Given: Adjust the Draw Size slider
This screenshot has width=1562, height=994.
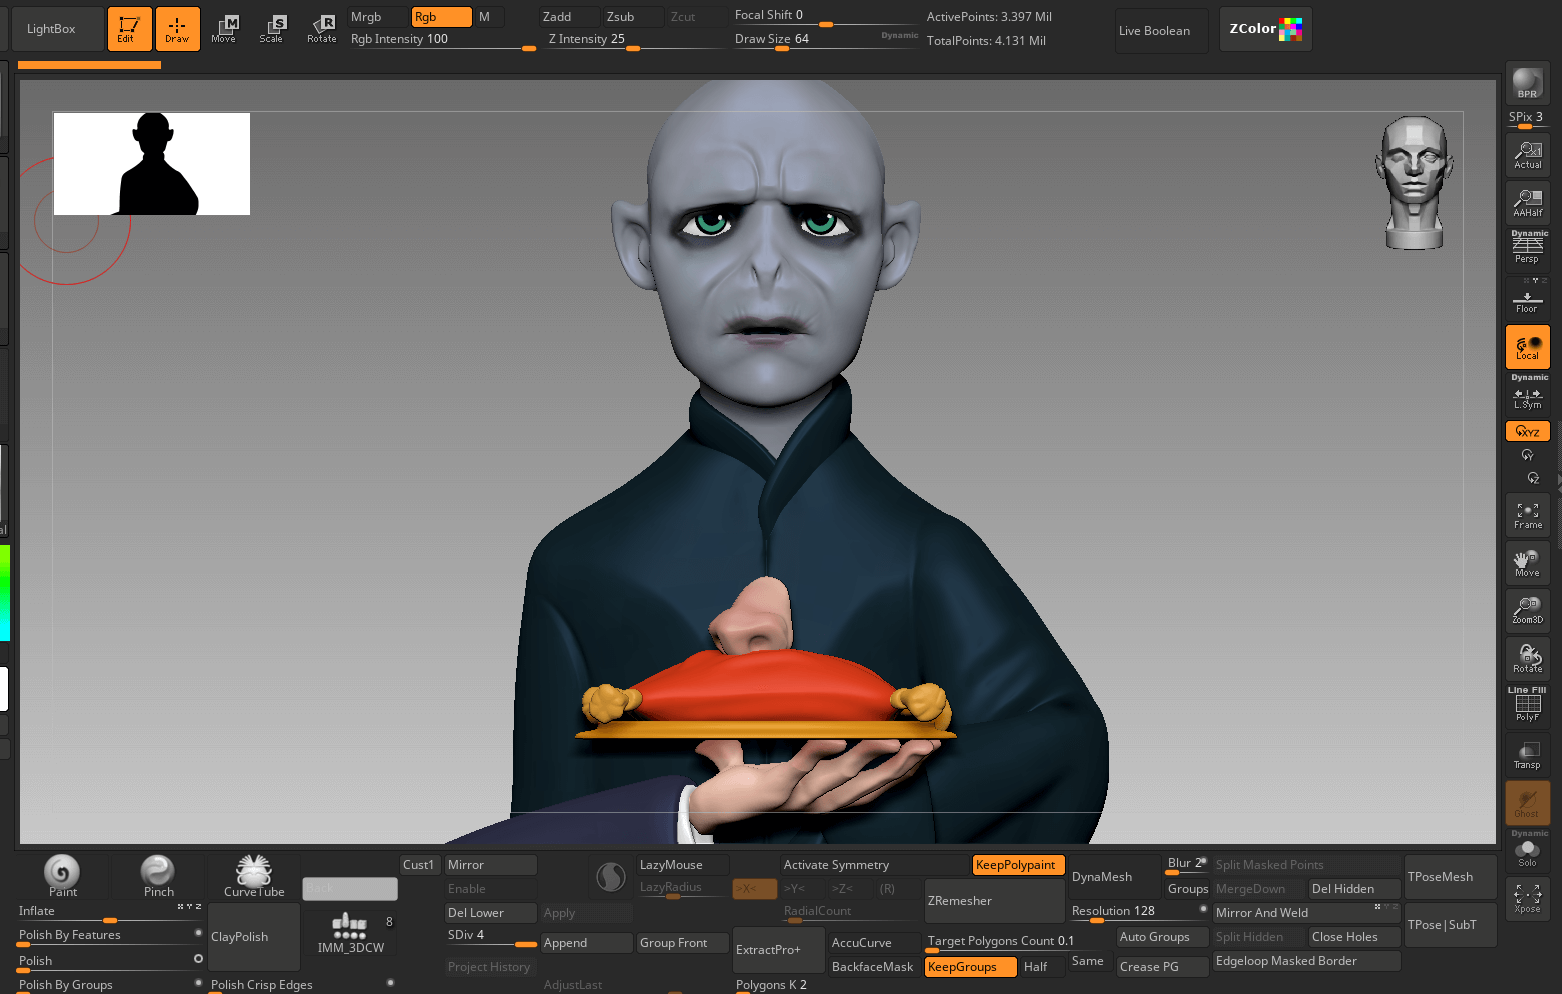Looking at the screenshot, I should tap(826, 40).
